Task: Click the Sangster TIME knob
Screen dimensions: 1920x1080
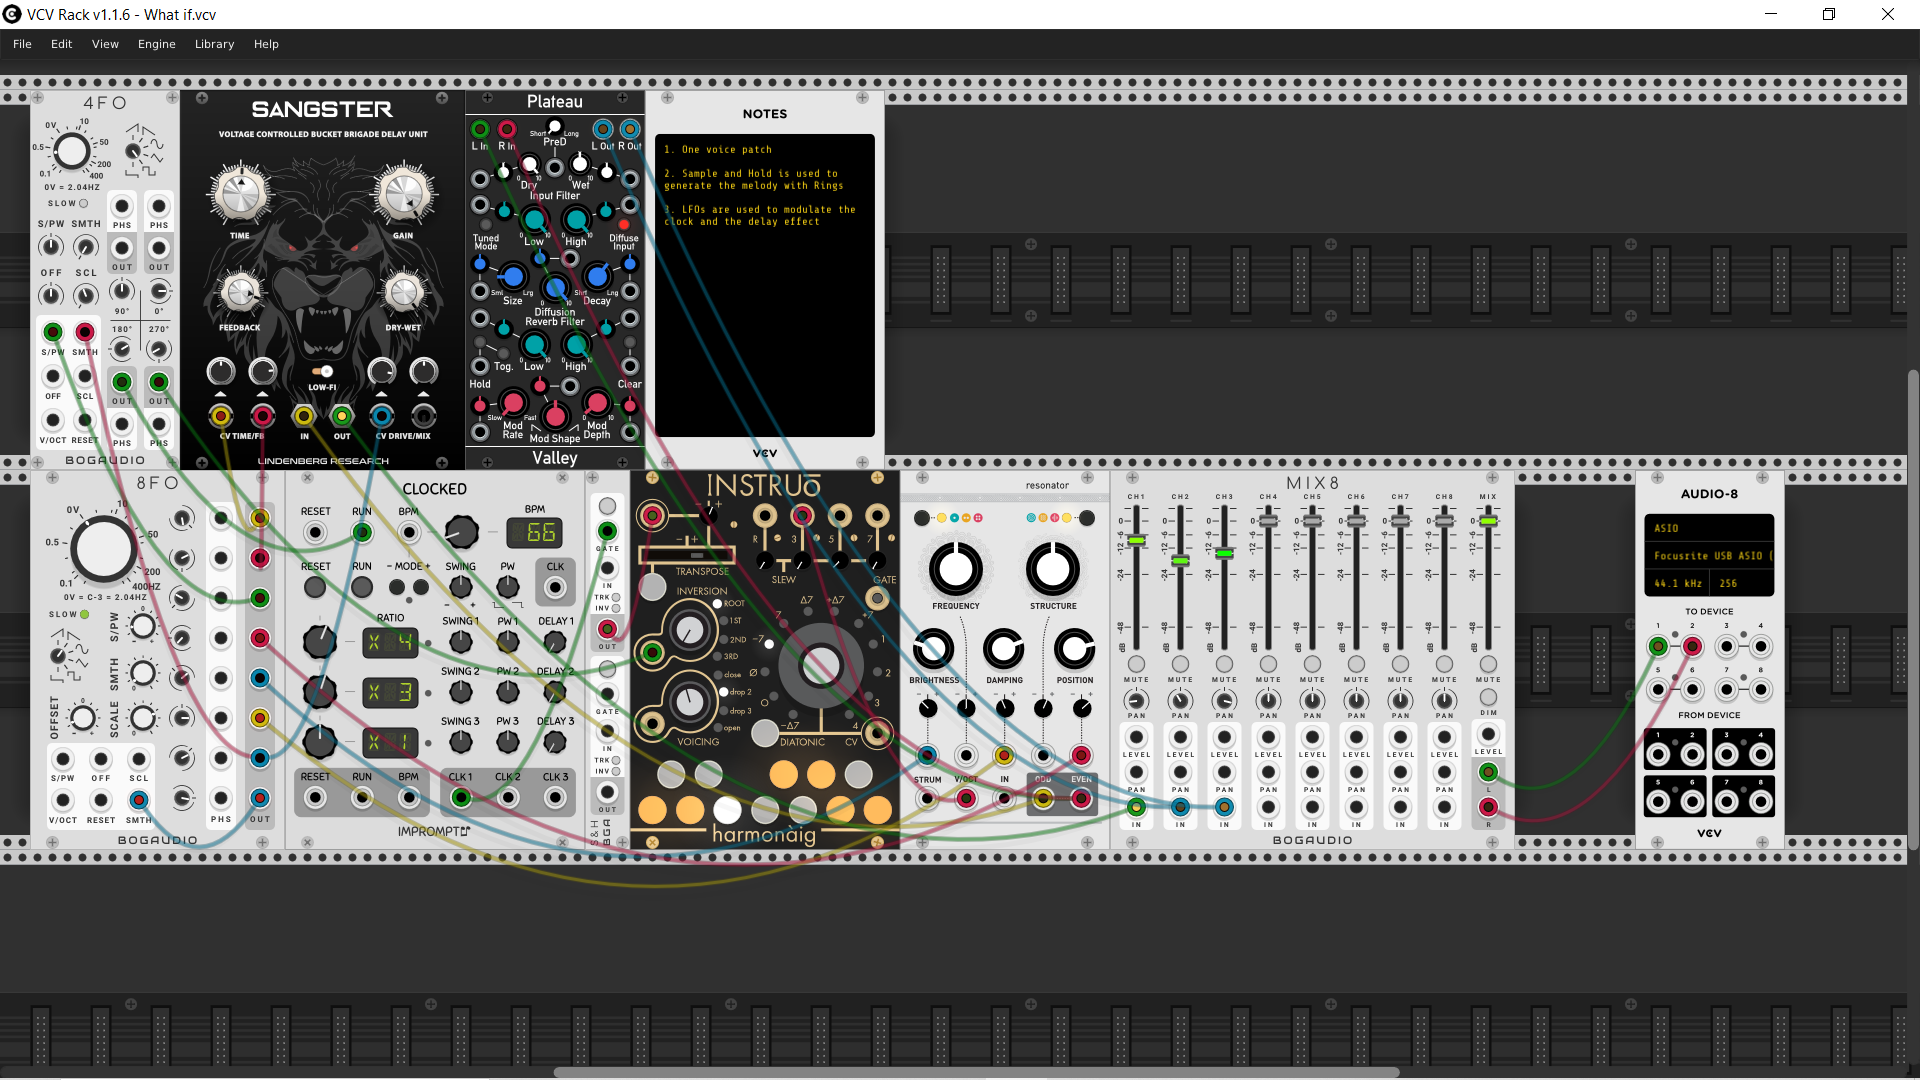Action: [239, 195]
